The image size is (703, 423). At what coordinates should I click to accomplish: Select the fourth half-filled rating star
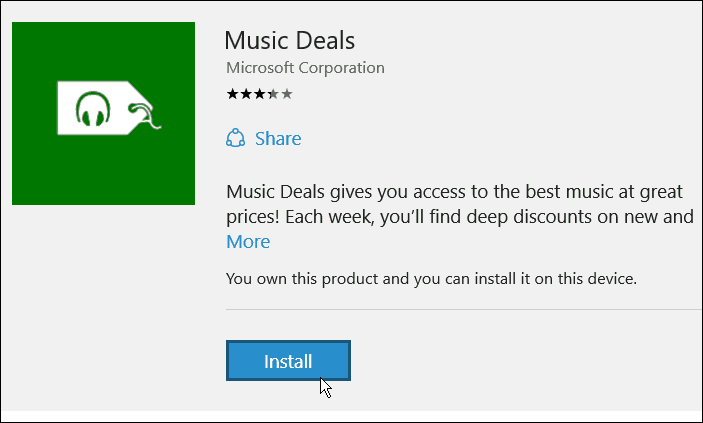point(273,94)
